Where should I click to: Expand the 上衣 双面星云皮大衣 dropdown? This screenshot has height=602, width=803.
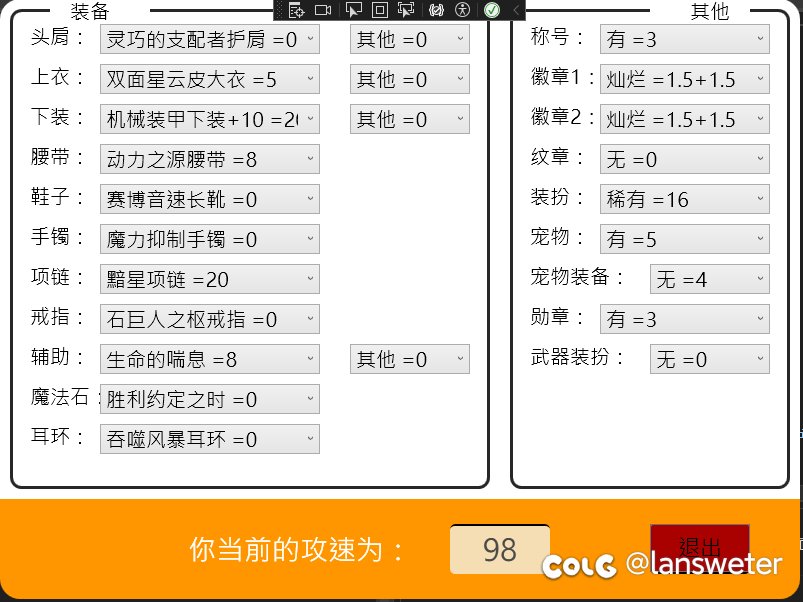coord(209,79)
